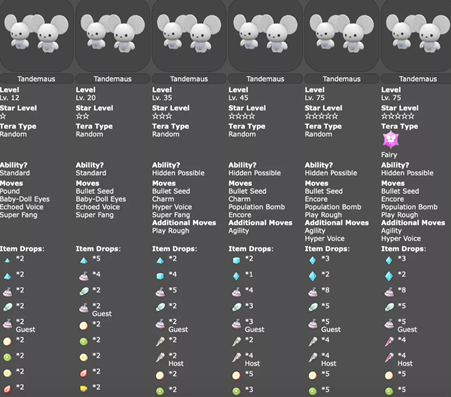The image size is (451, 397).
Task: Click the Tandemaus name label above Lv. 35
Action: 189,79
